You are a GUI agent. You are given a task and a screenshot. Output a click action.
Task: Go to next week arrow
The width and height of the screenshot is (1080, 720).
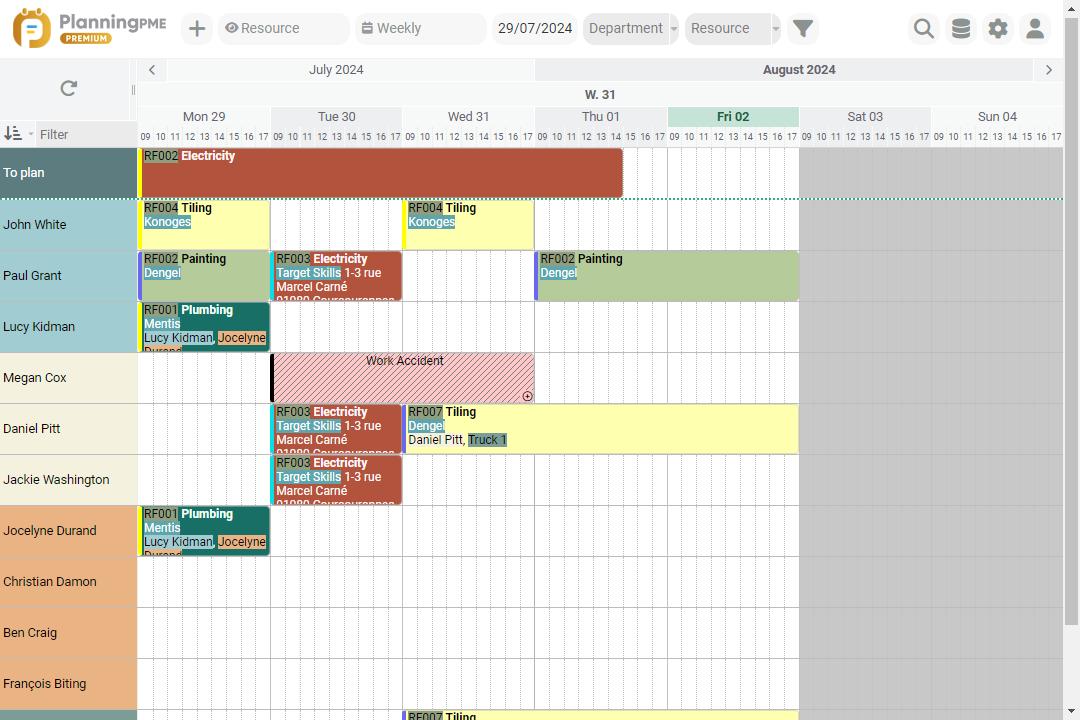pos(1049,70)
